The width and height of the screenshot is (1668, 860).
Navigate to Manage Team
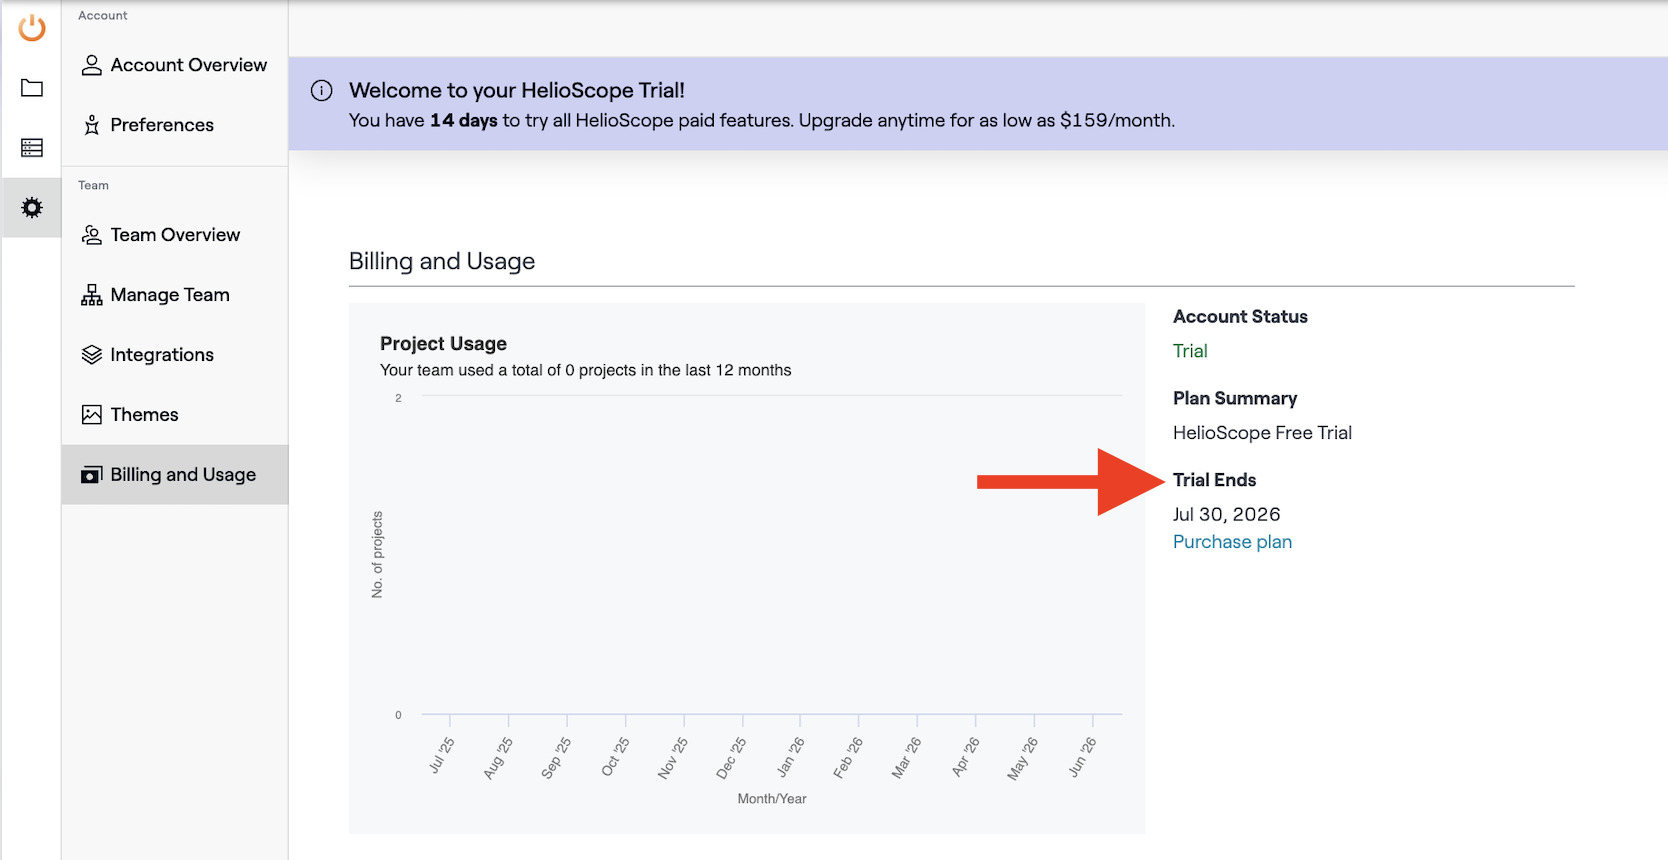point(175,295)
